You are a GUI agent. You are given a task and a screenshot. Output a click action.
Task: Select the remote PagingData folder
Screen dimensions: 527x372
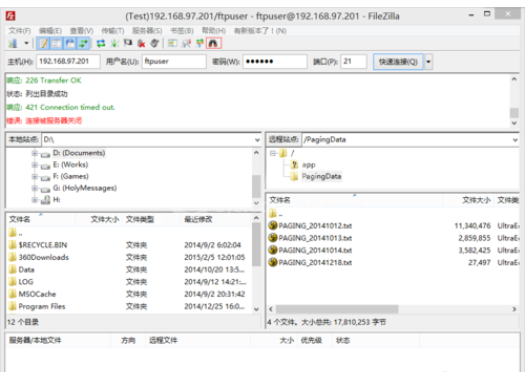coord(321,176)
